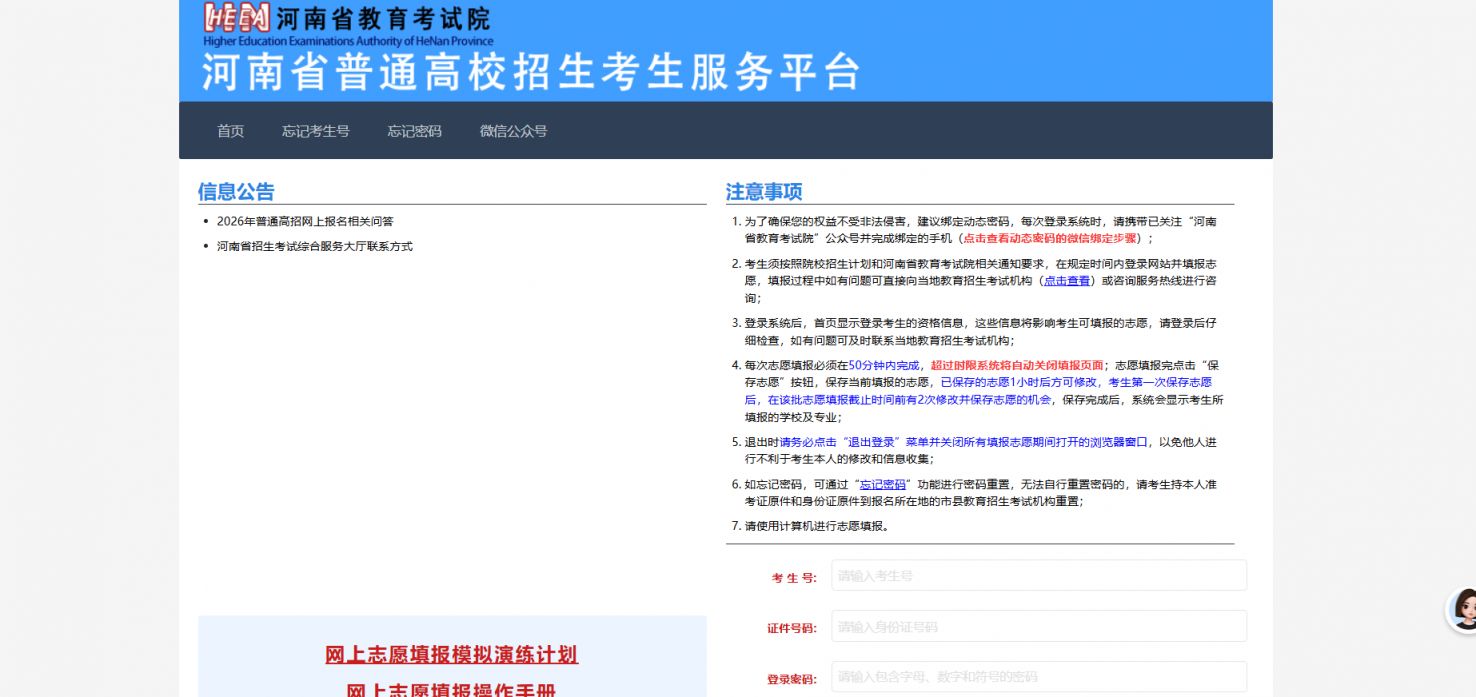Click the red text 超过时限系统将自动关闭填报页面

click(x=1017, y=365)
